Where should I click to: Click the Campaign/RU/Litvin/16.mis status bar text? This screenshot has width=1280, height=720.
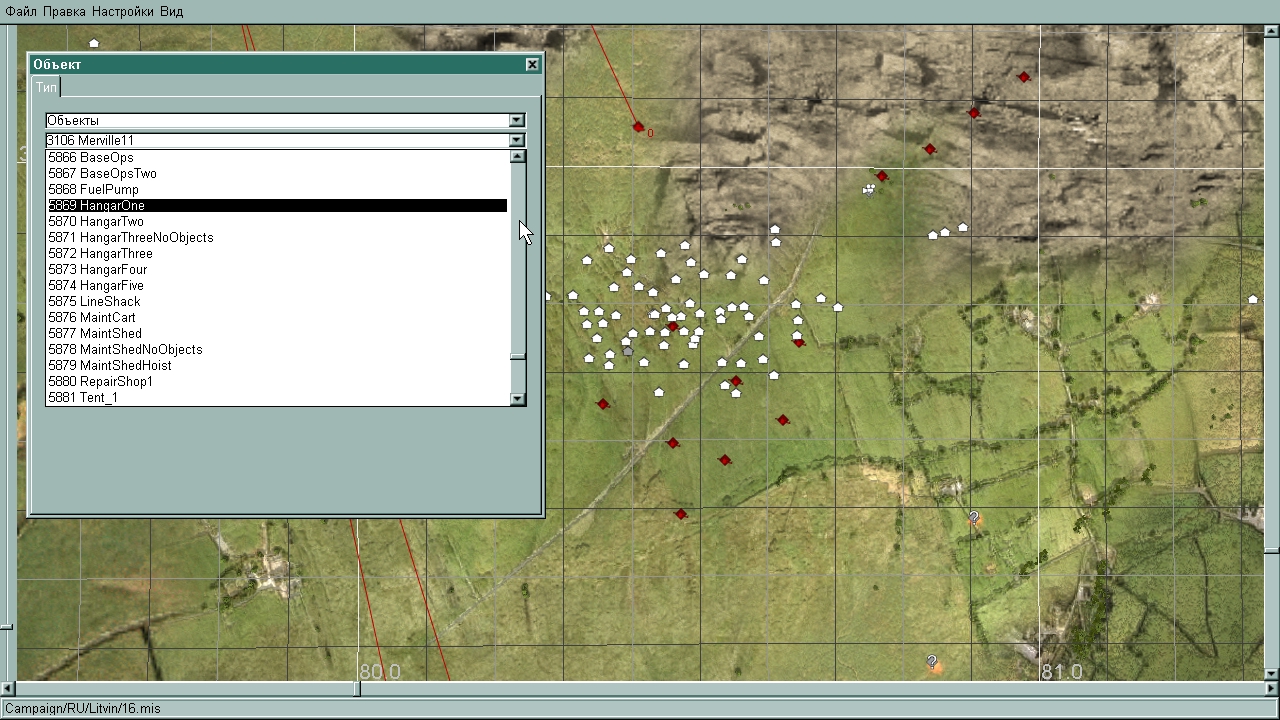click(83, 708)
